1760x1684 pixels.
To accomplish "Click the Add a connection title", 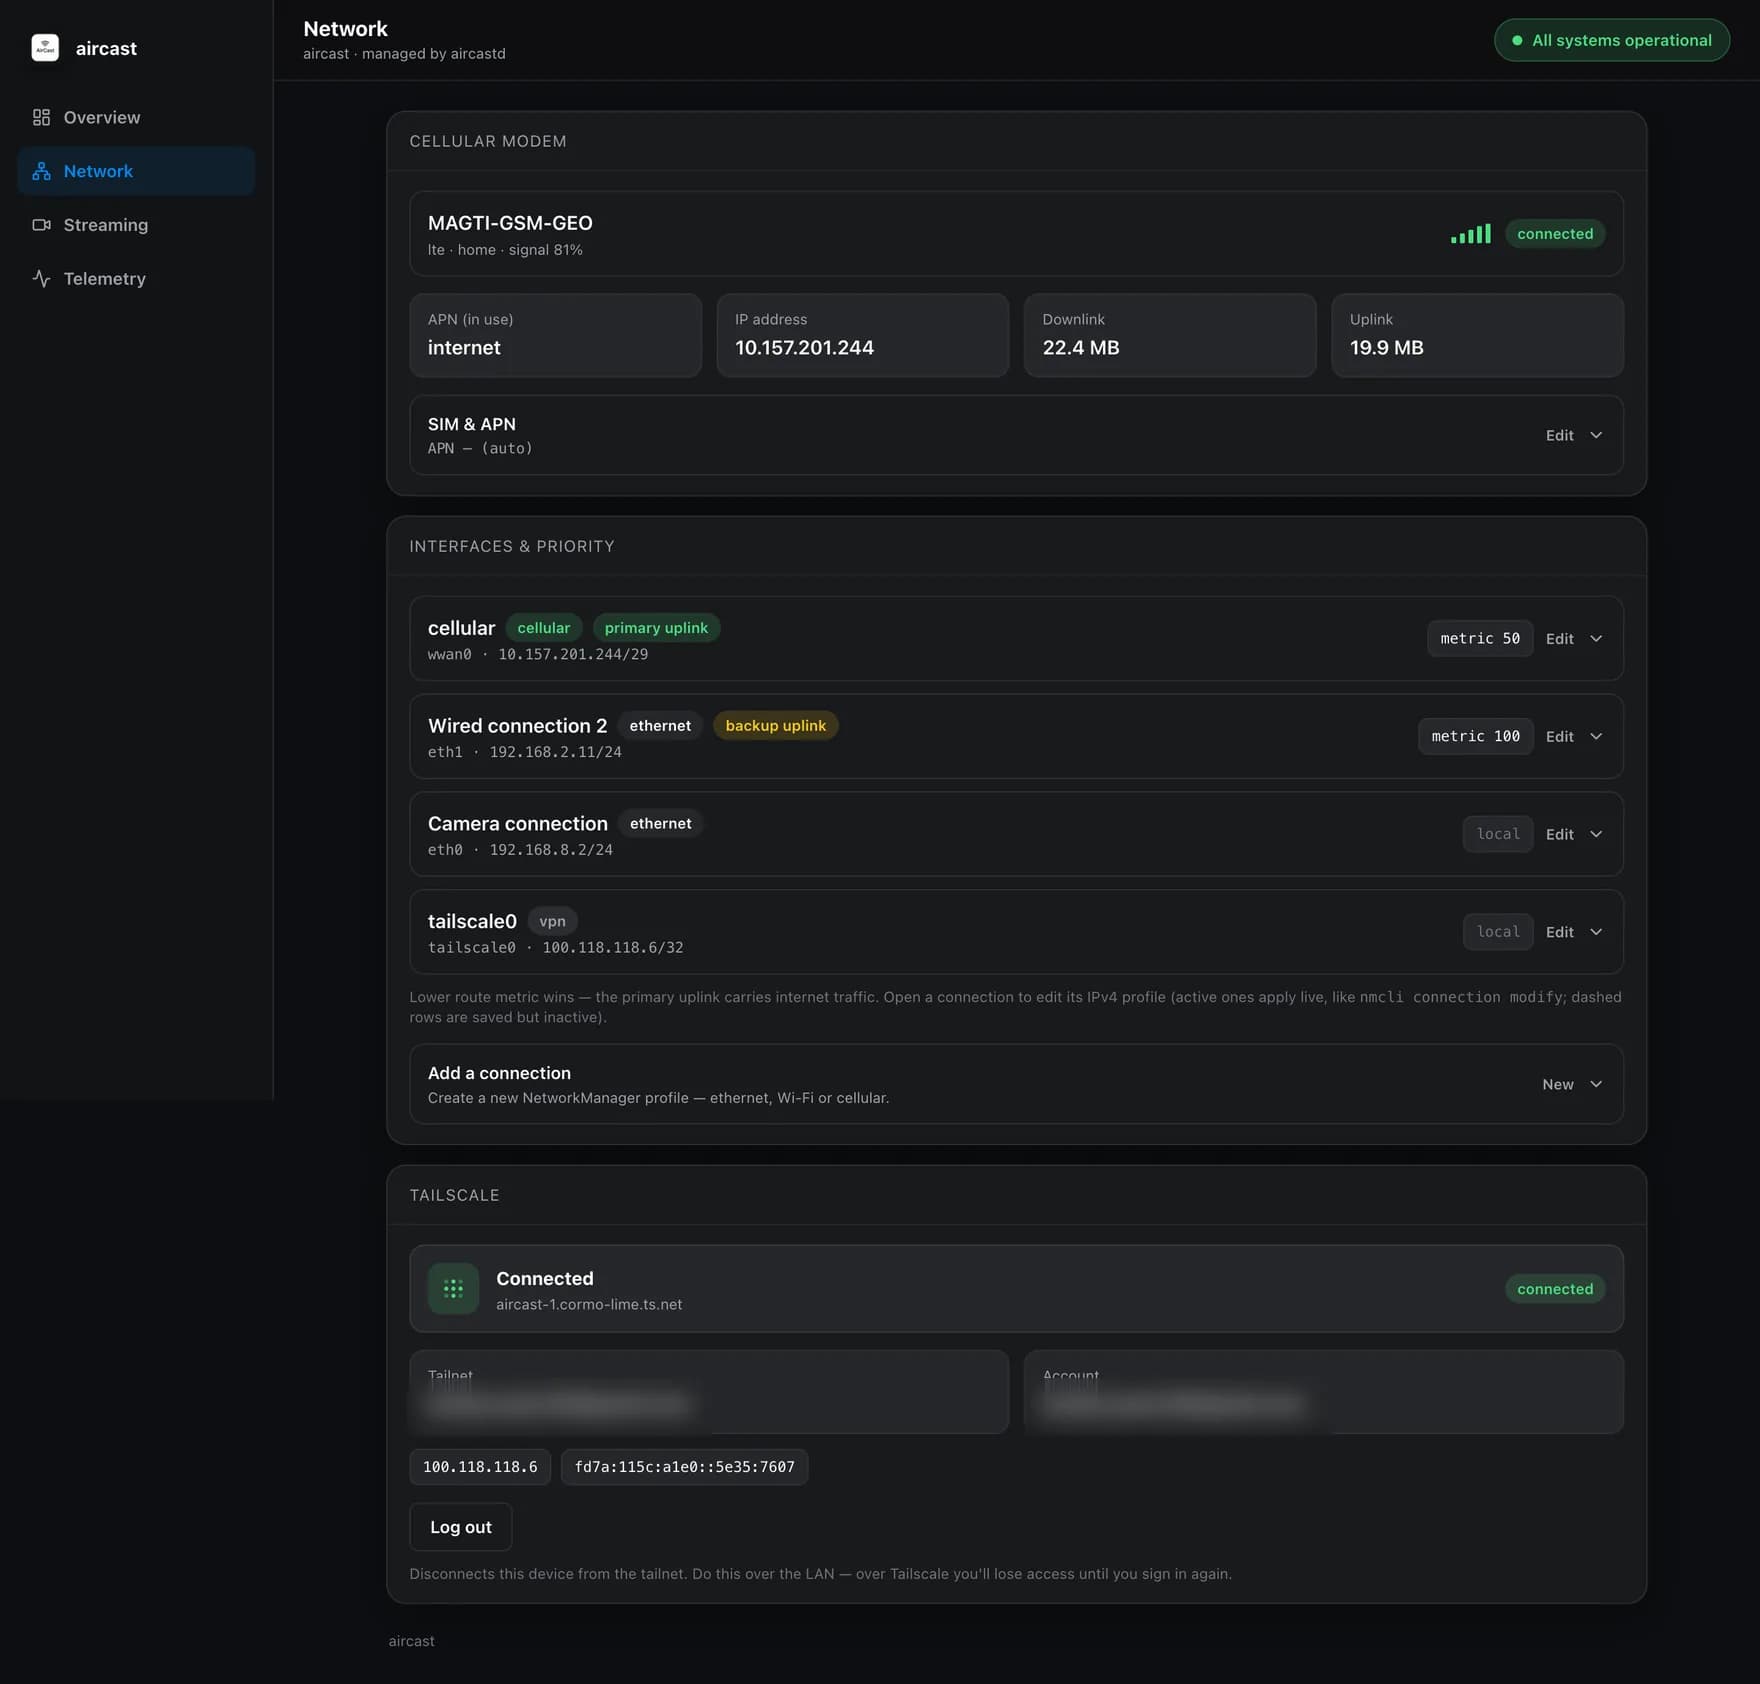I will click(499, 1073).
